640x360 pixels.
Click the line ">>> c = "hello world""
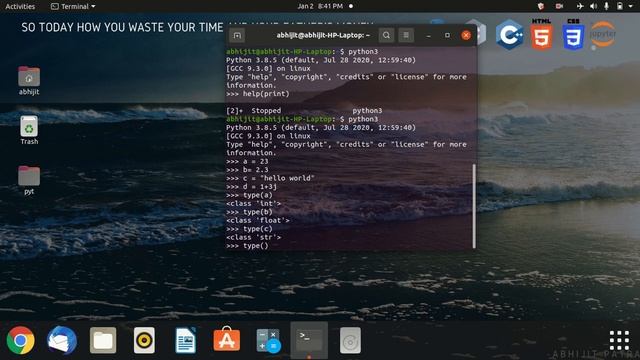coord(271,178)
